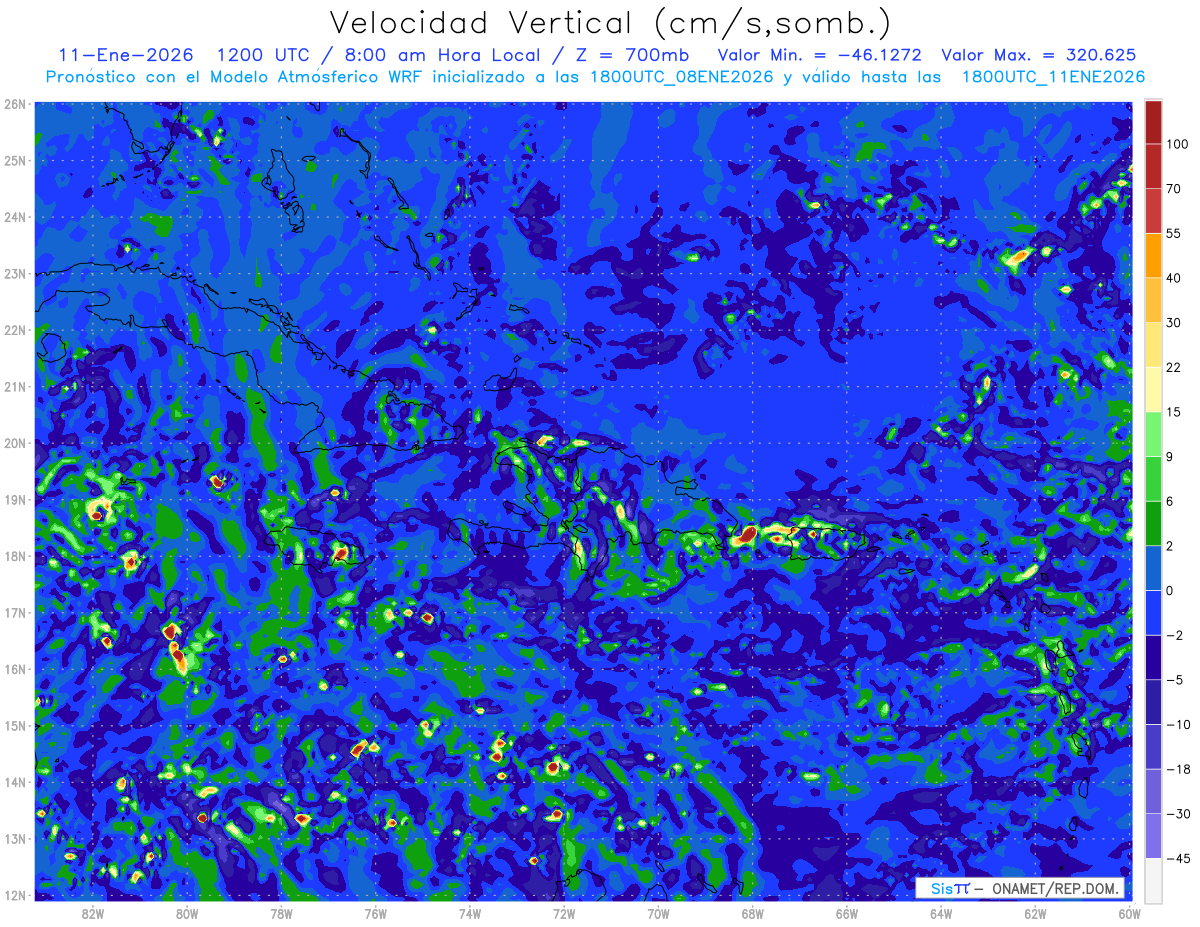The width and height of the screenshot is (1200, 927).
Task: Click the colorbar label "-30"
Action: point(1177,814)
